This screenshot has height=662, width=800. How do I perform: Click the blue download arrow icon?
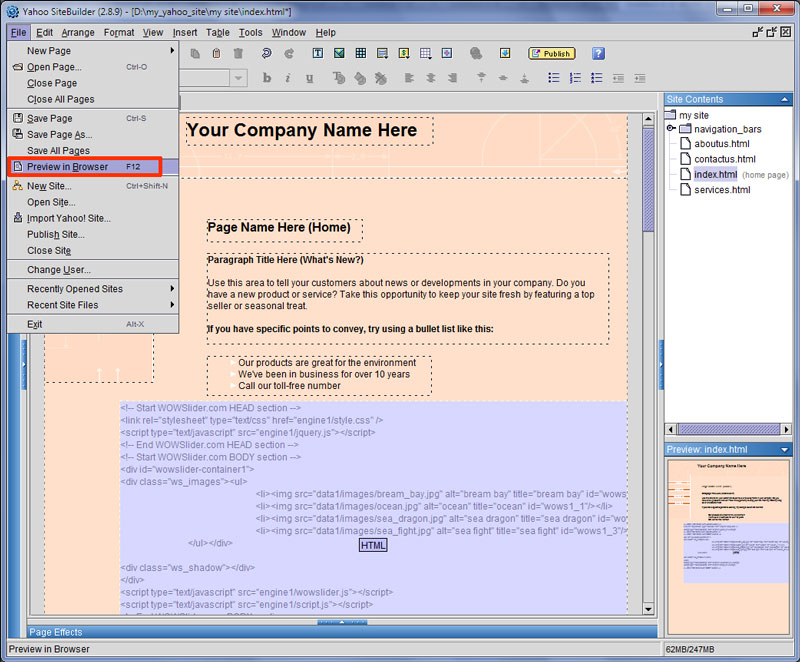pyautogui.click(x=505, y=54)
